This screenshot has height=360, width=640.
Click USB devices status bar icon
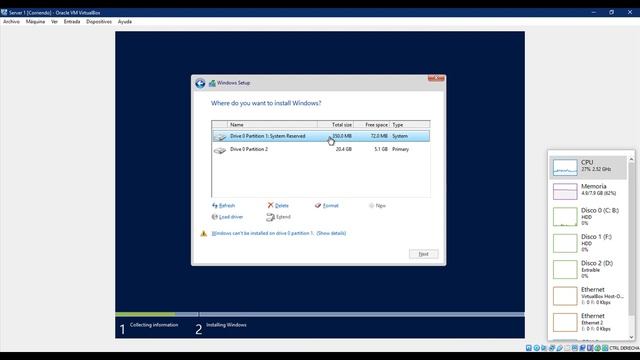[560, 348]
